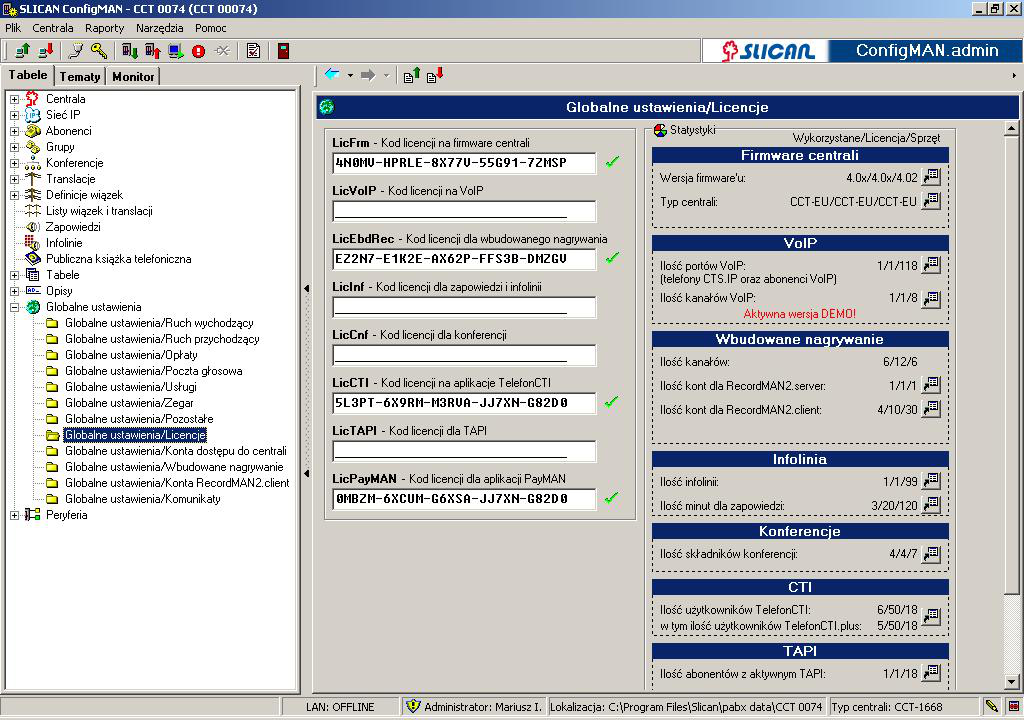The width and height of the screenshot is (1024, 720).
Task: Open Globalne ustawienia/Zegar in the tree
Action: point(129,403)
